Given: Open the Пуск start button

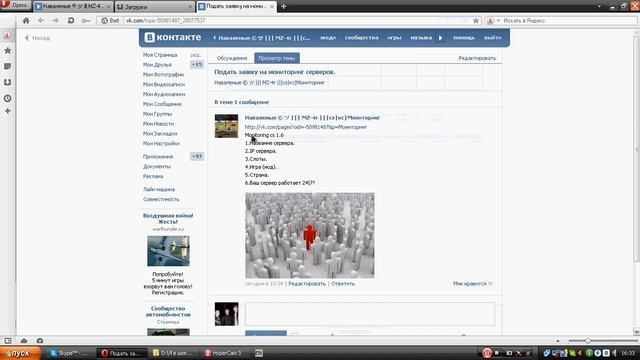Looking at the screenshot, I should pyautogui.click(x=20, y=353).
